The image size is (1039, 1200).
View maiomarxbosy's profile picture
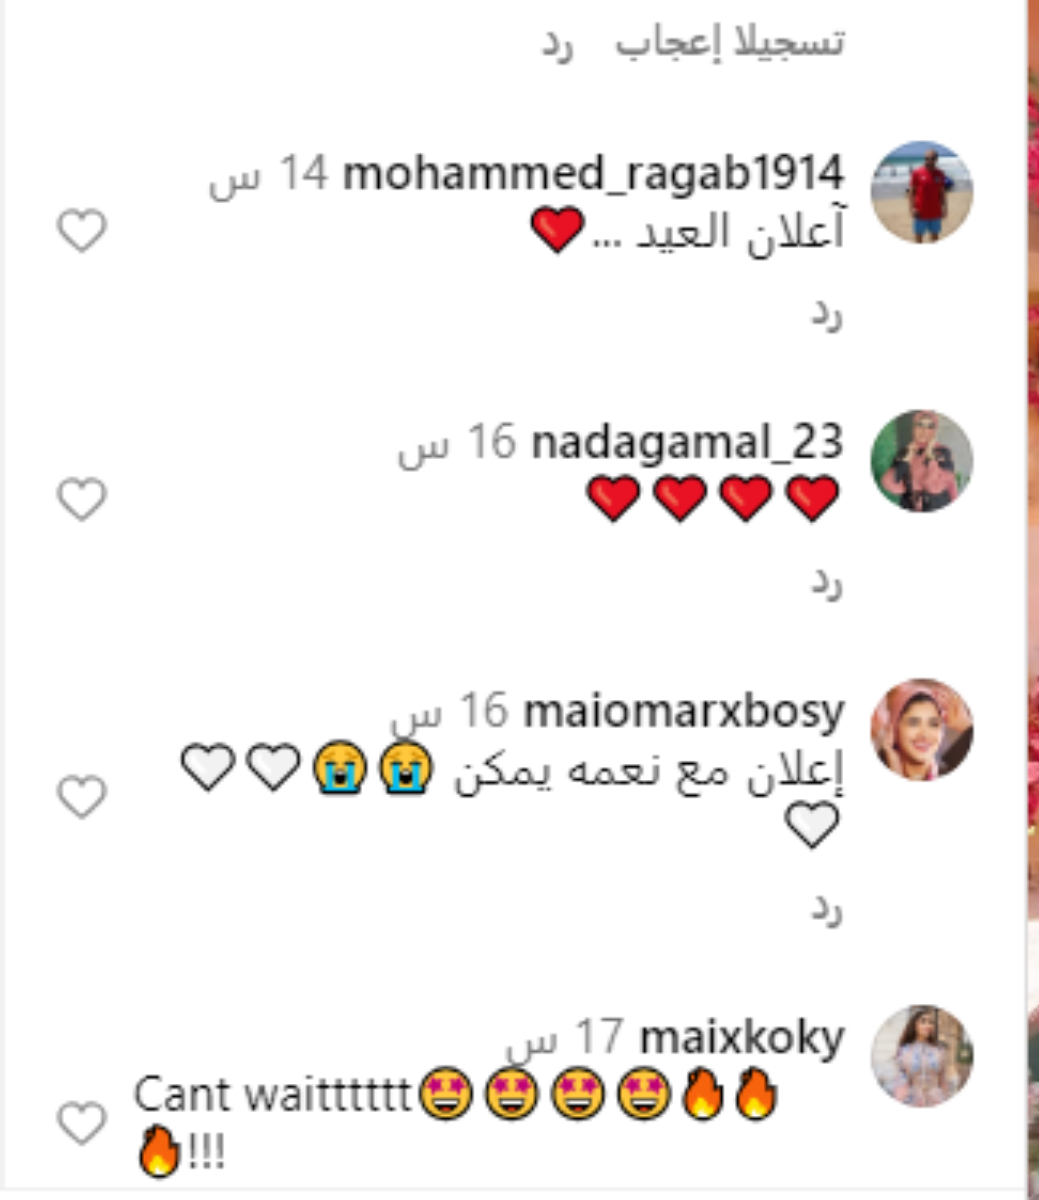[922, 729]
